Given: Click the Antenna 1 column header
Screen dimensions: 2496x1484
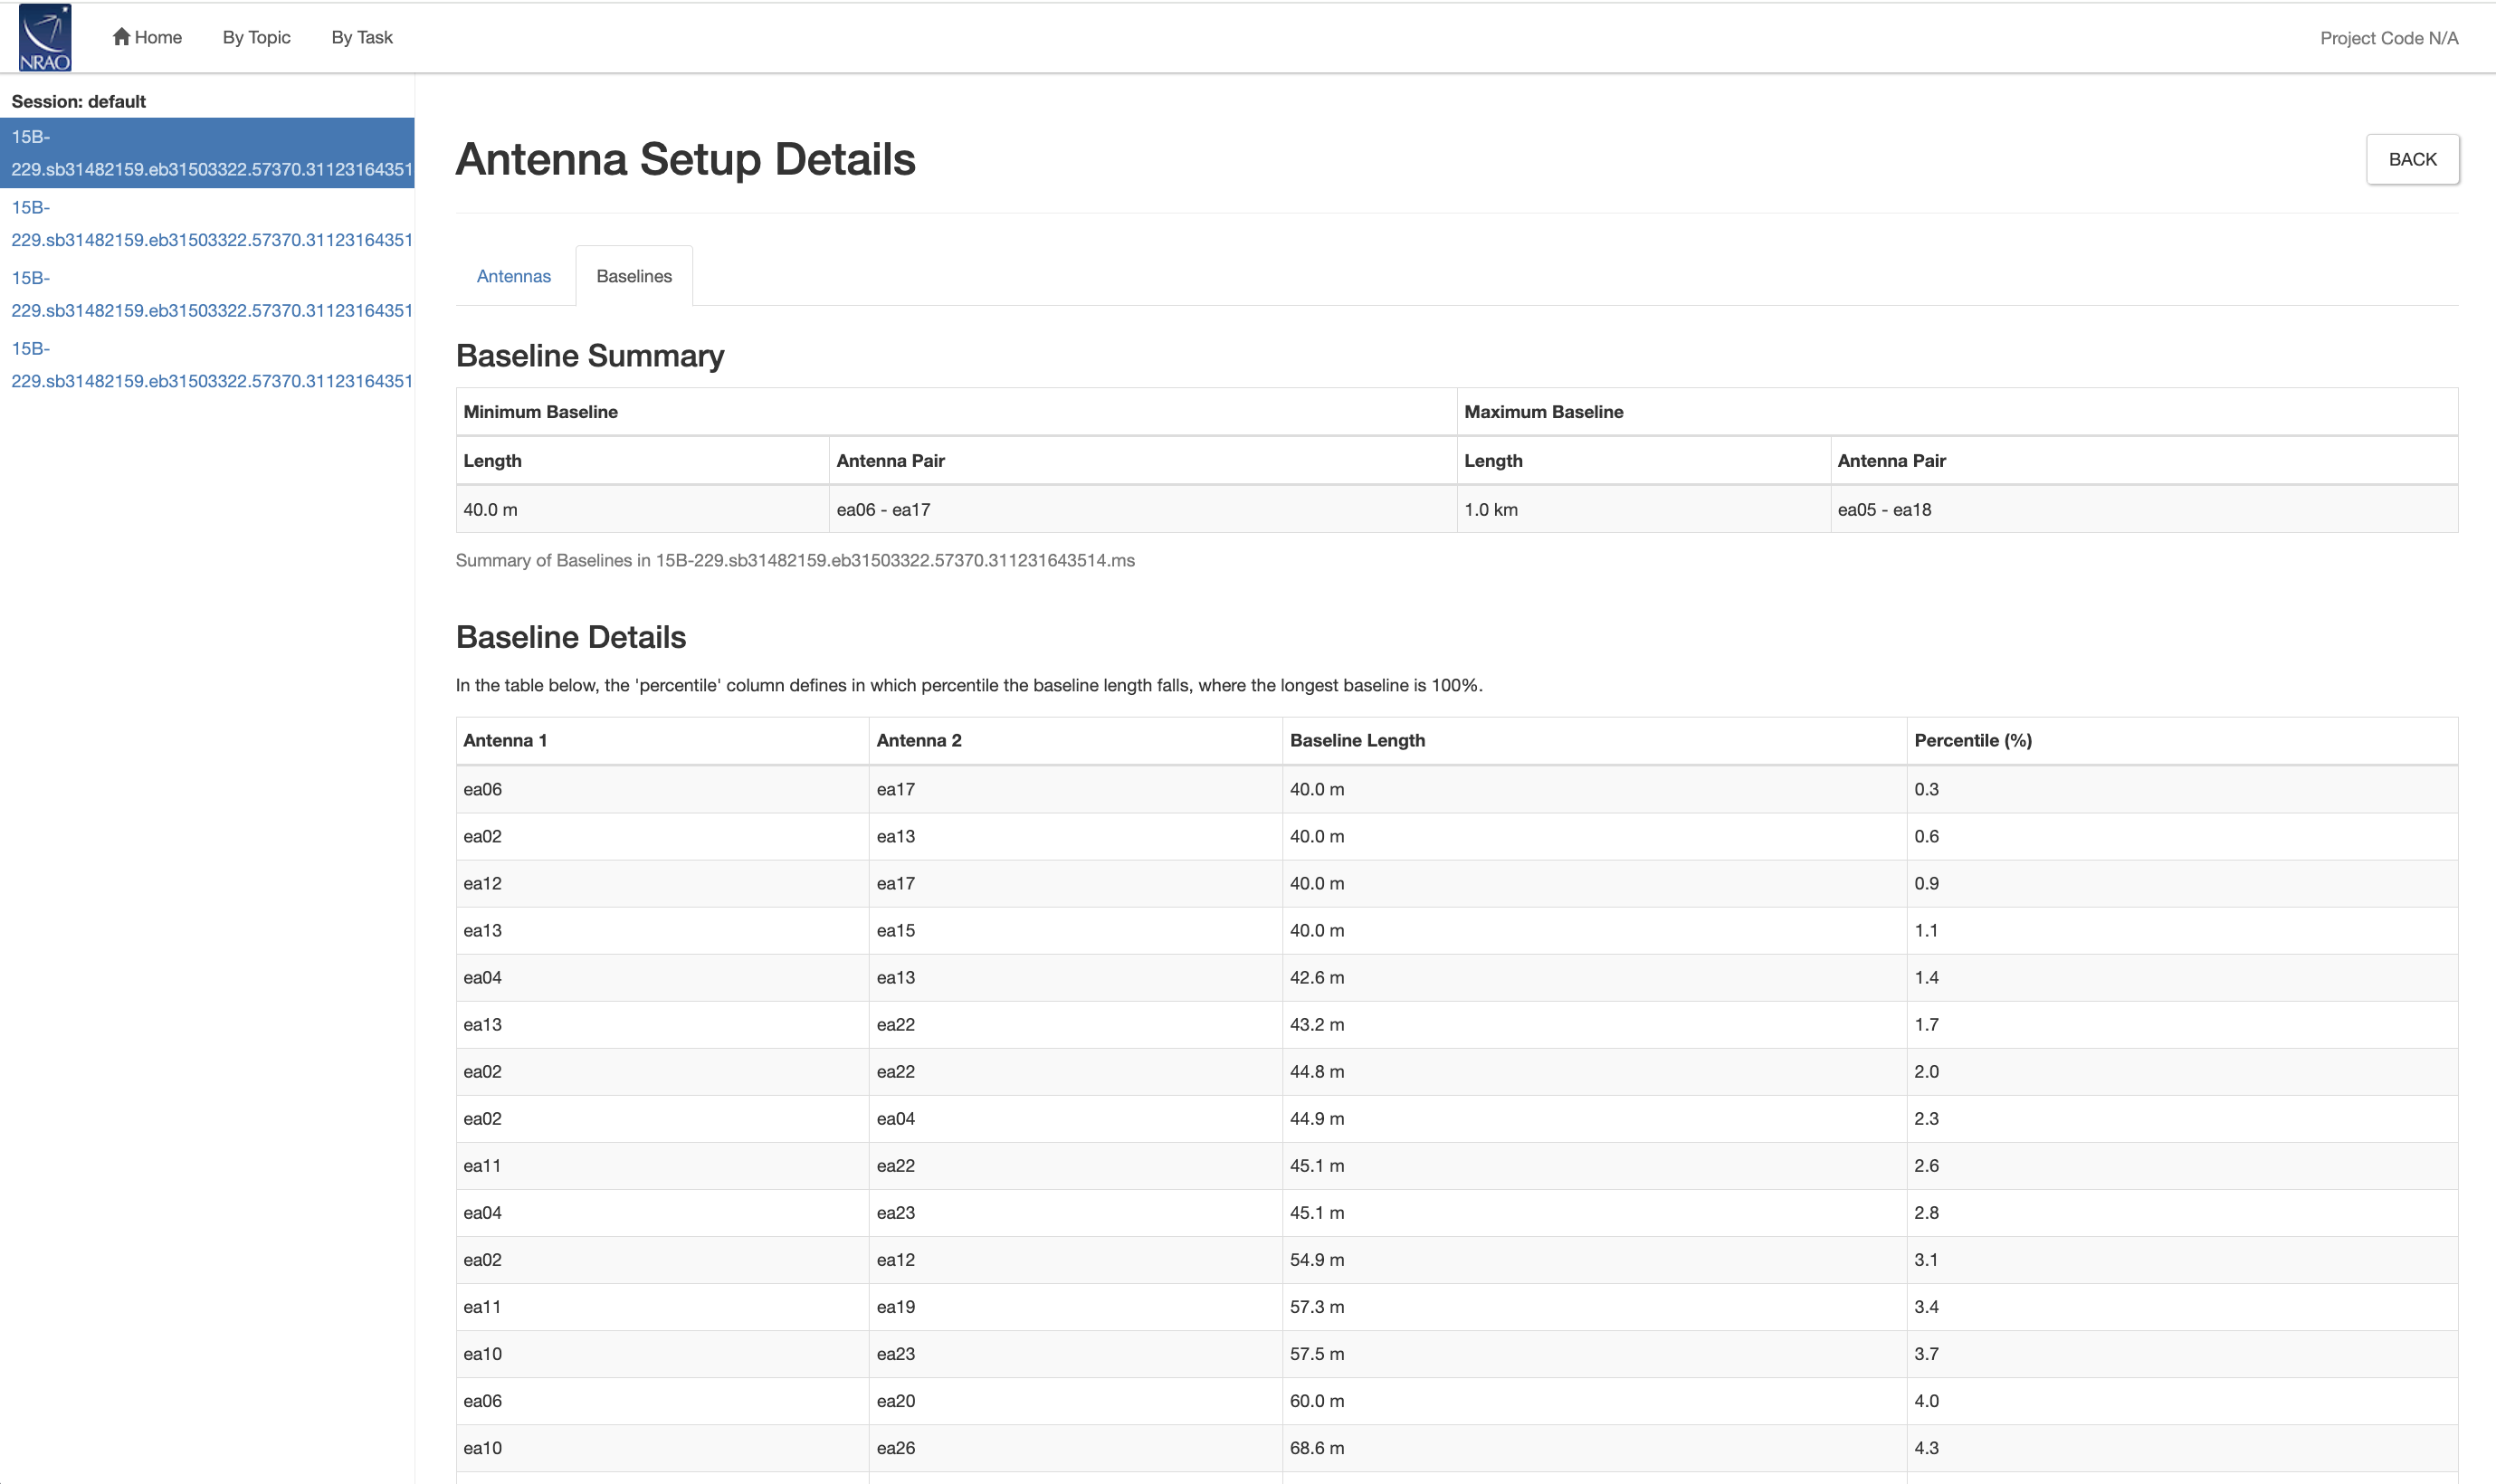Looking at the screenshot, I should (x=662, y=741).
